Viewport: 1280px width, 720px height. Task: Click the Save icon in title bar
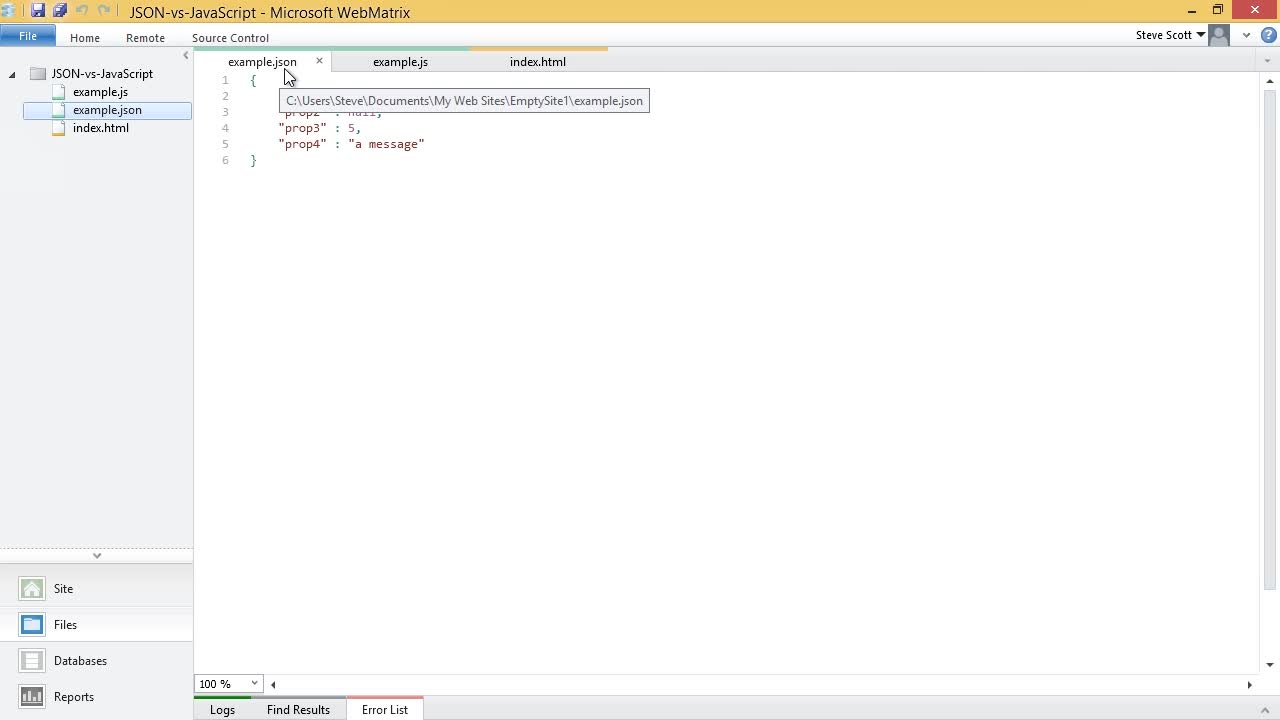[x=38, y=11]
